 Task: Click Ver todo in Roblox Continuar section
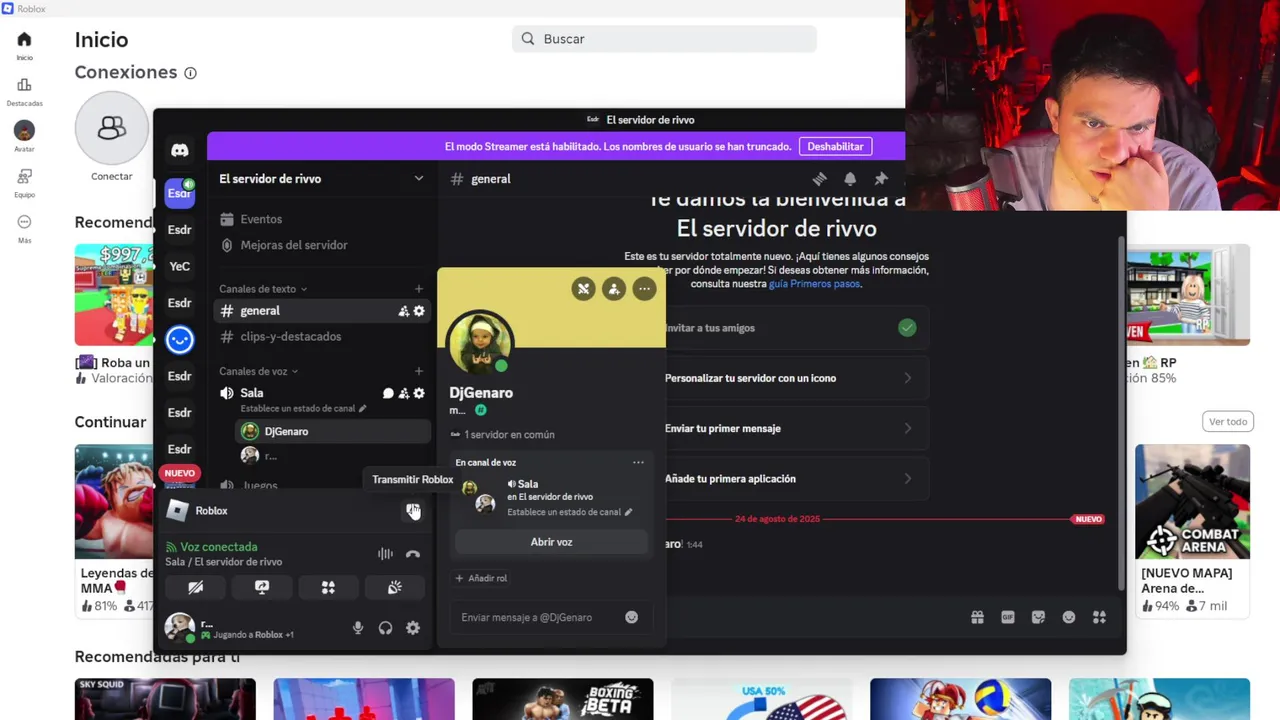tap(1228, 422)
